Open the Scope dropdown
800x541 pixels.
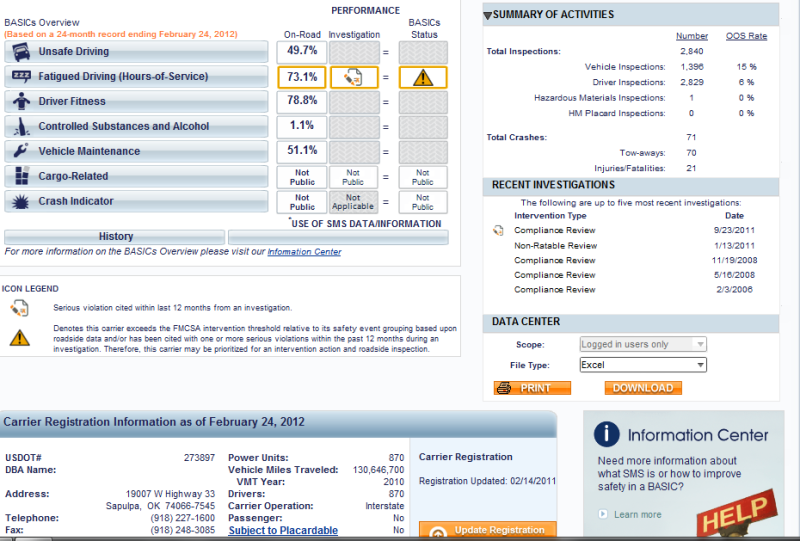click(x=643, y=345)
